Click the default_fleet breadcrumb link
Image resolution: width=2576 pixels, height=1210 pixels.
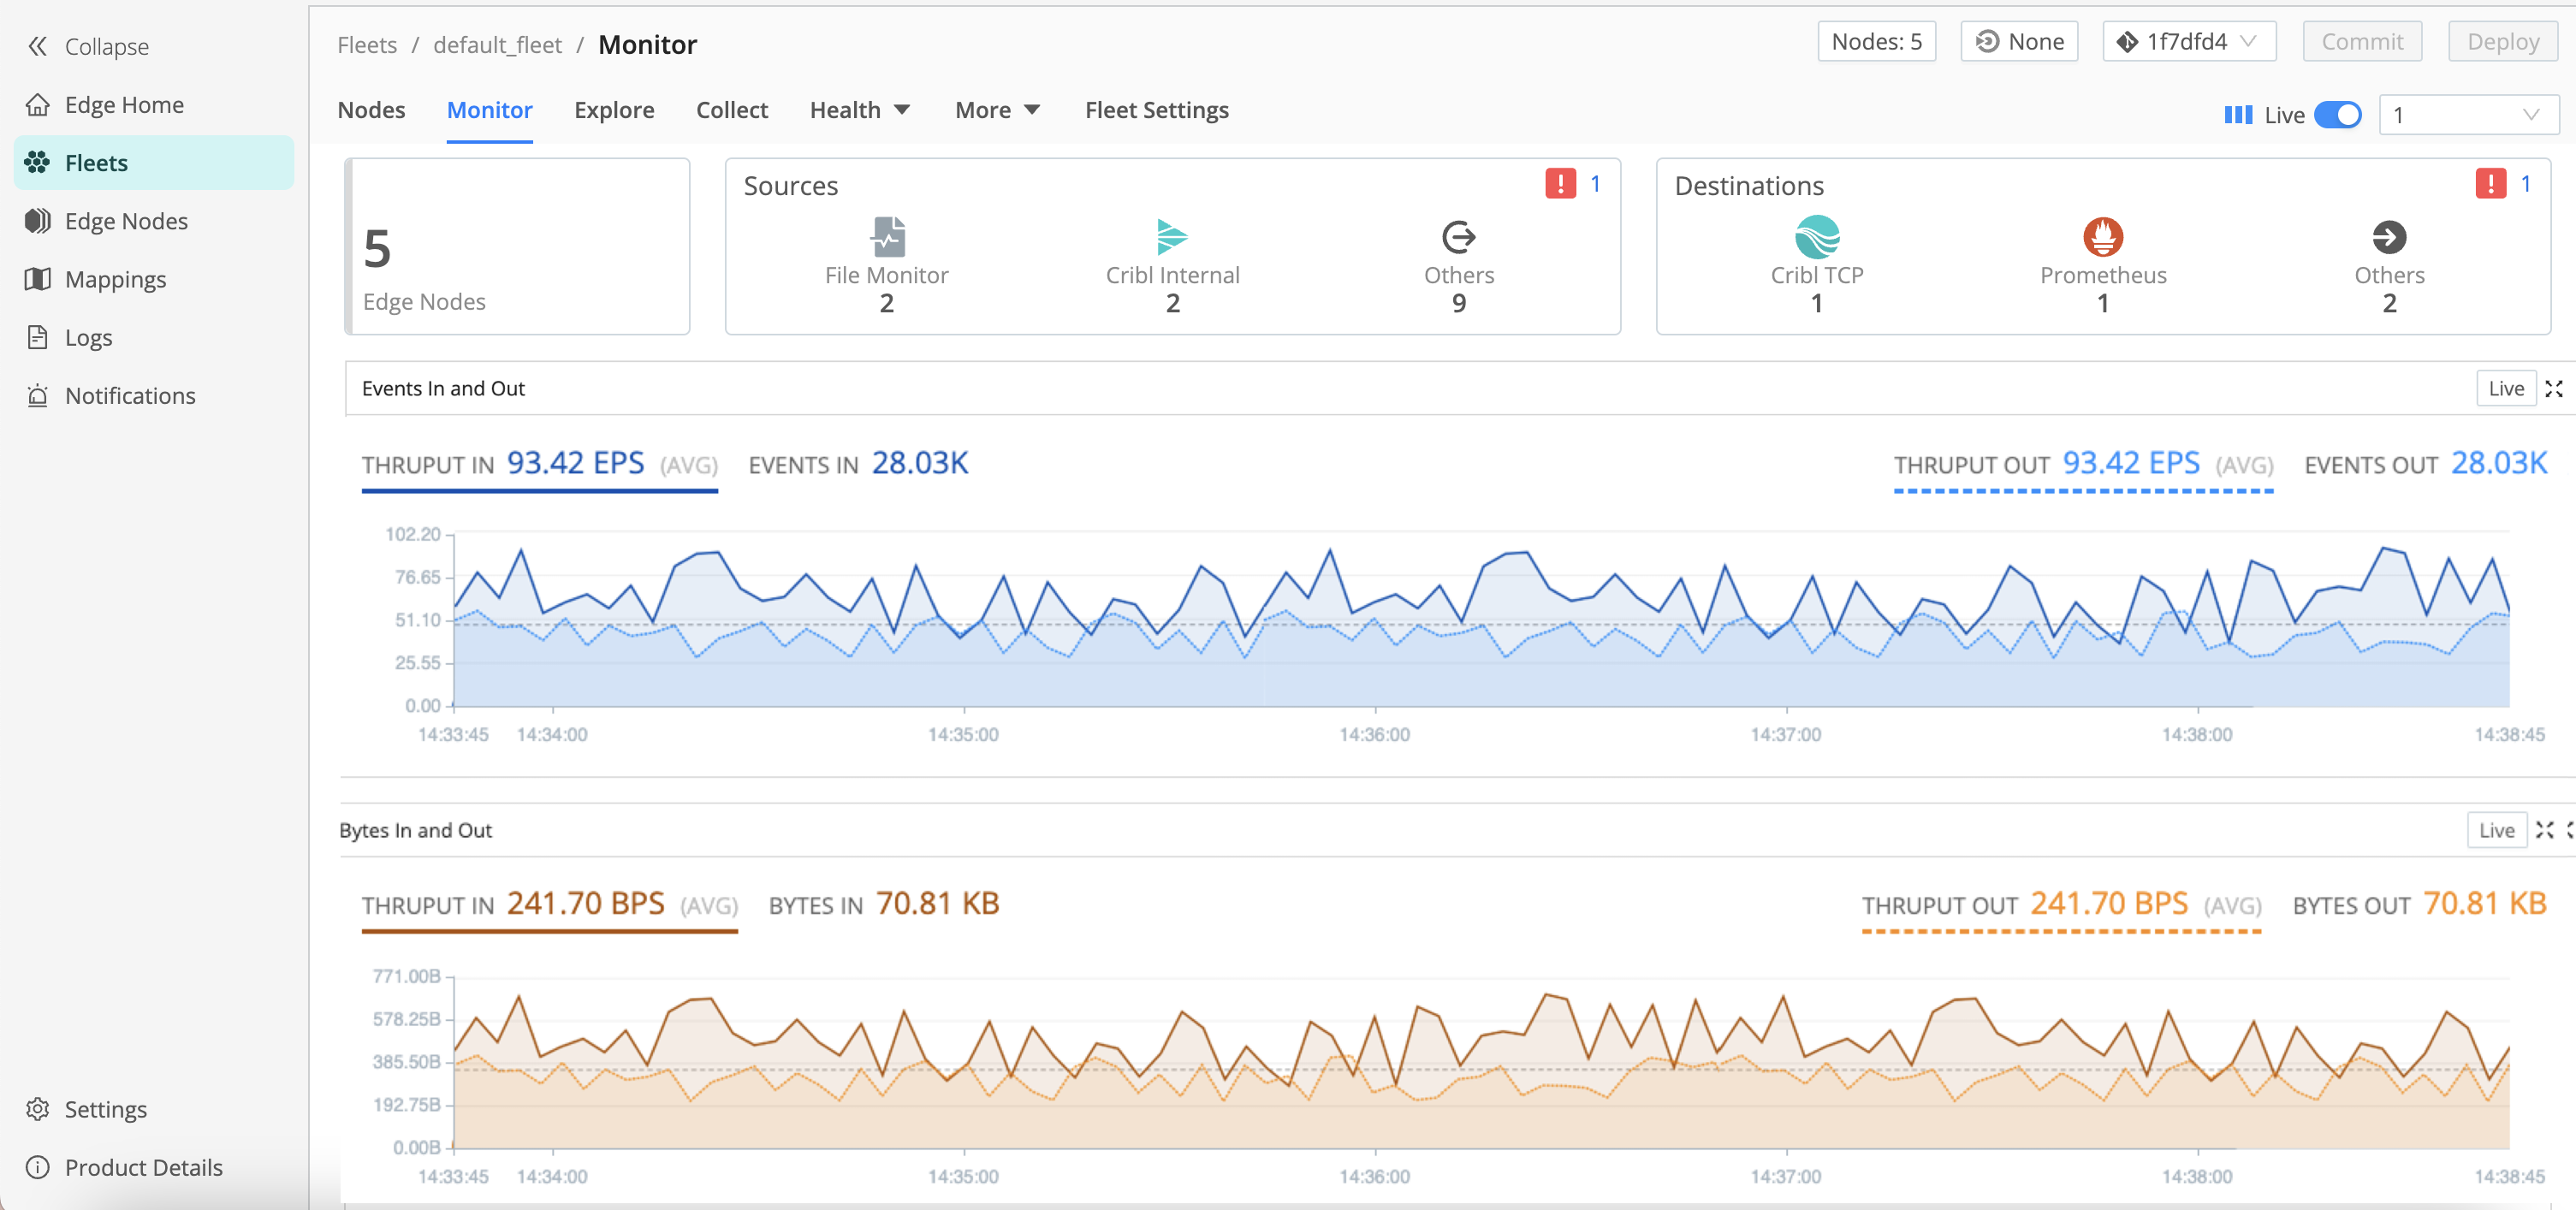tap(497, 45)
